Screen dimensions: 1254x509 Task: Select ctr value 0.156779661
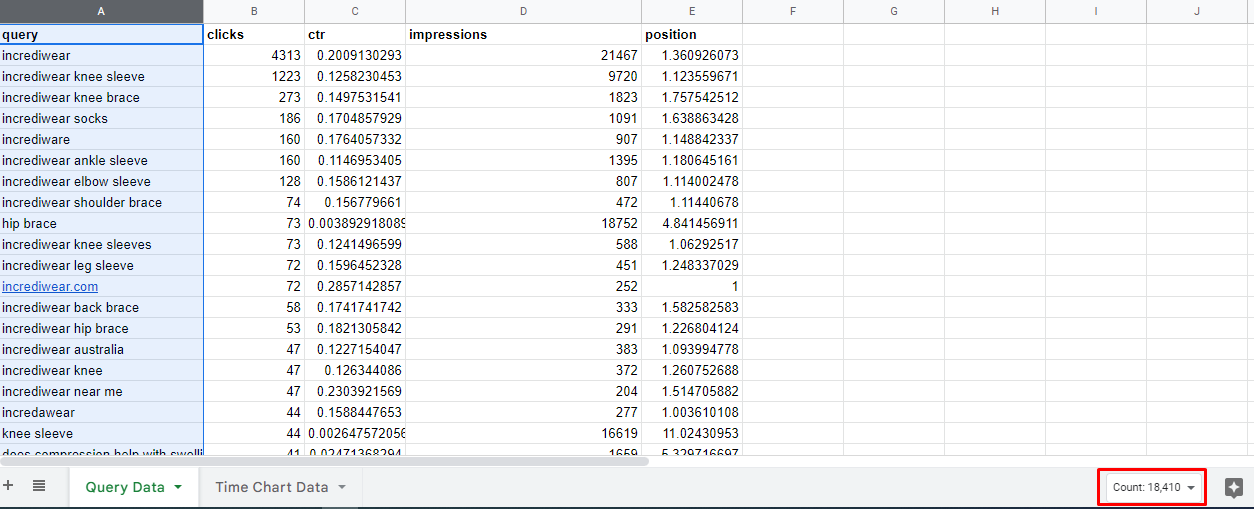pyautogui.click(x=355, y=202)
